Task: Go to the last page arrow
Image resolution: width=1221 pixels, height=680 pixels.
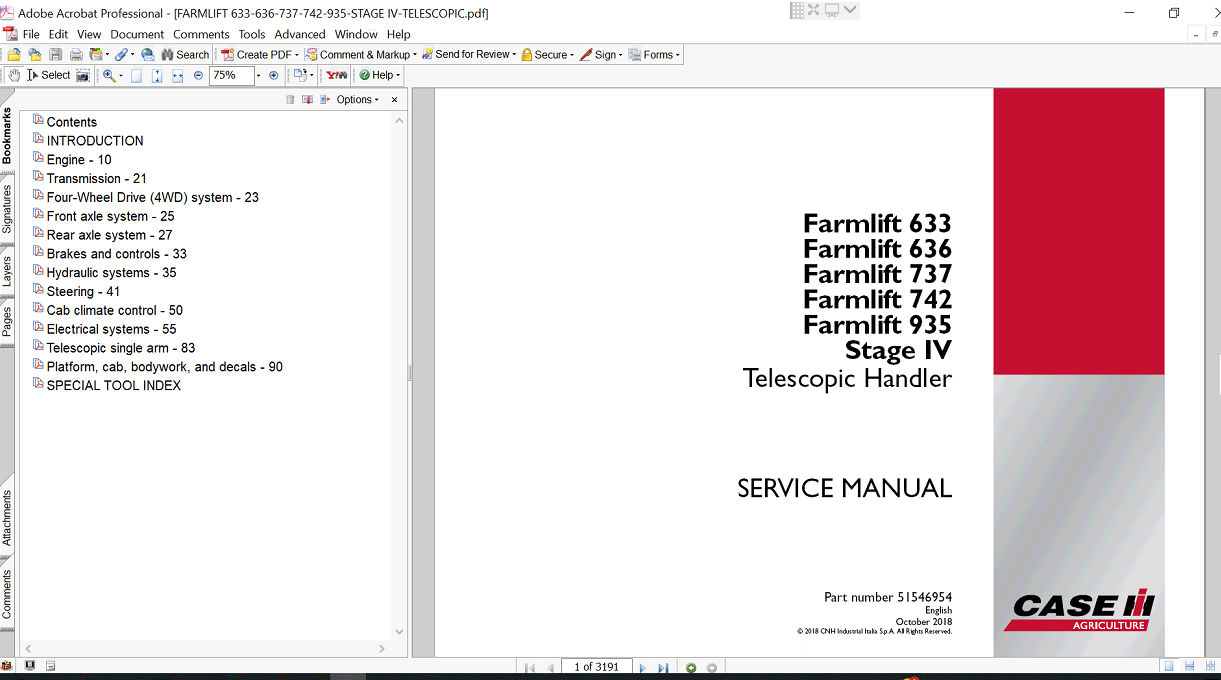Action: pos(662,667)
